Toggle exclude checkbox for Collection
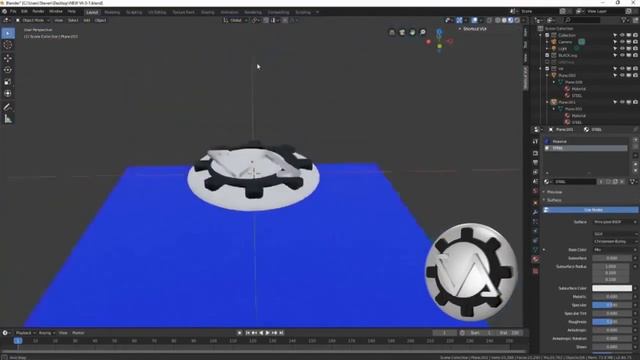This screenshot has width=640, height=360. click(x=547, y=36)
